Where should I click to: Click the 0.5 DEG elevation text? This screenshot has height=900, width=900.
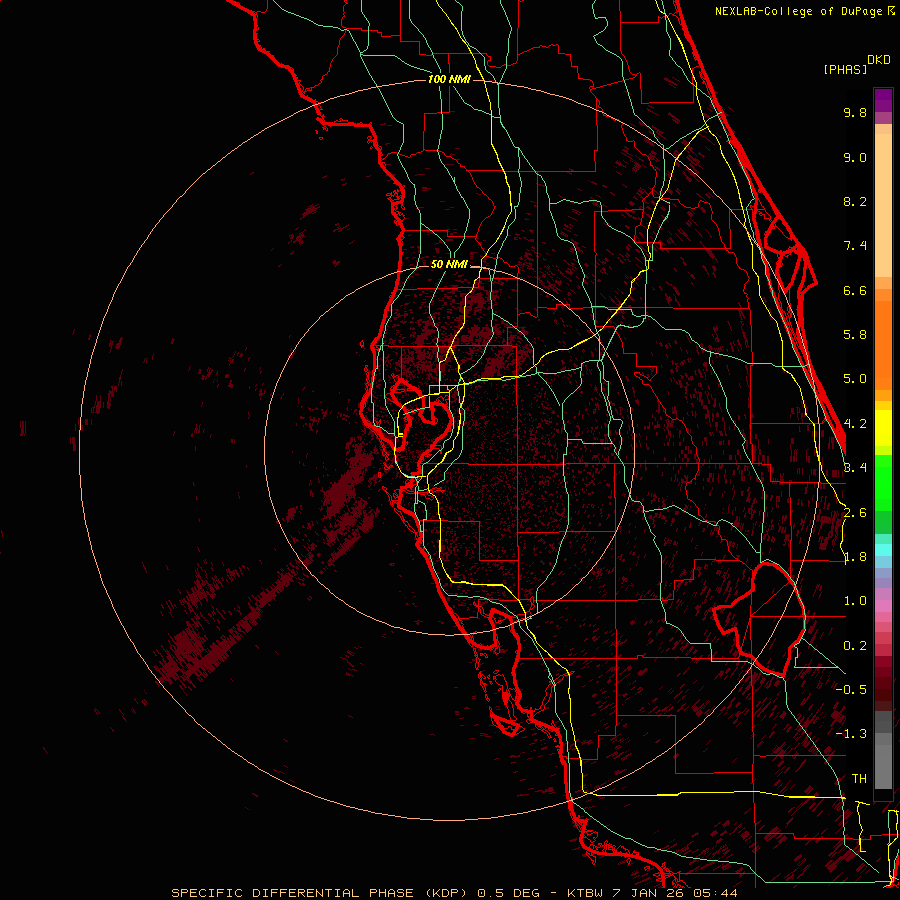click(x=509, y=893)
